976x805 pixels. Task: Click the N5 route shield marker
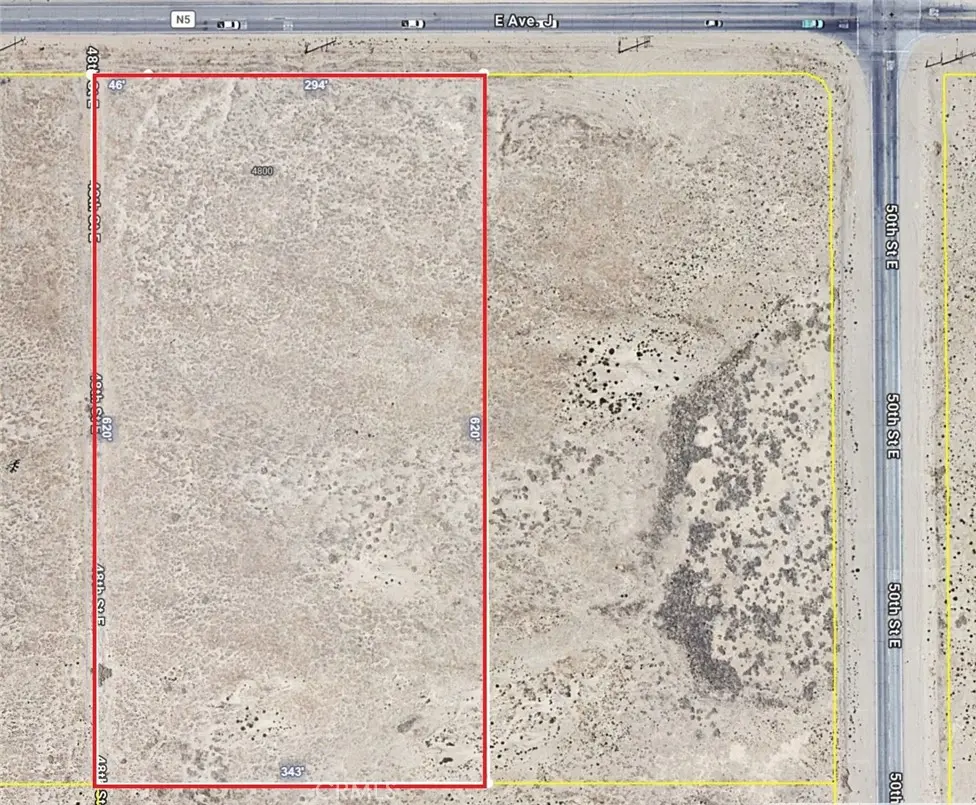(182, 19)
